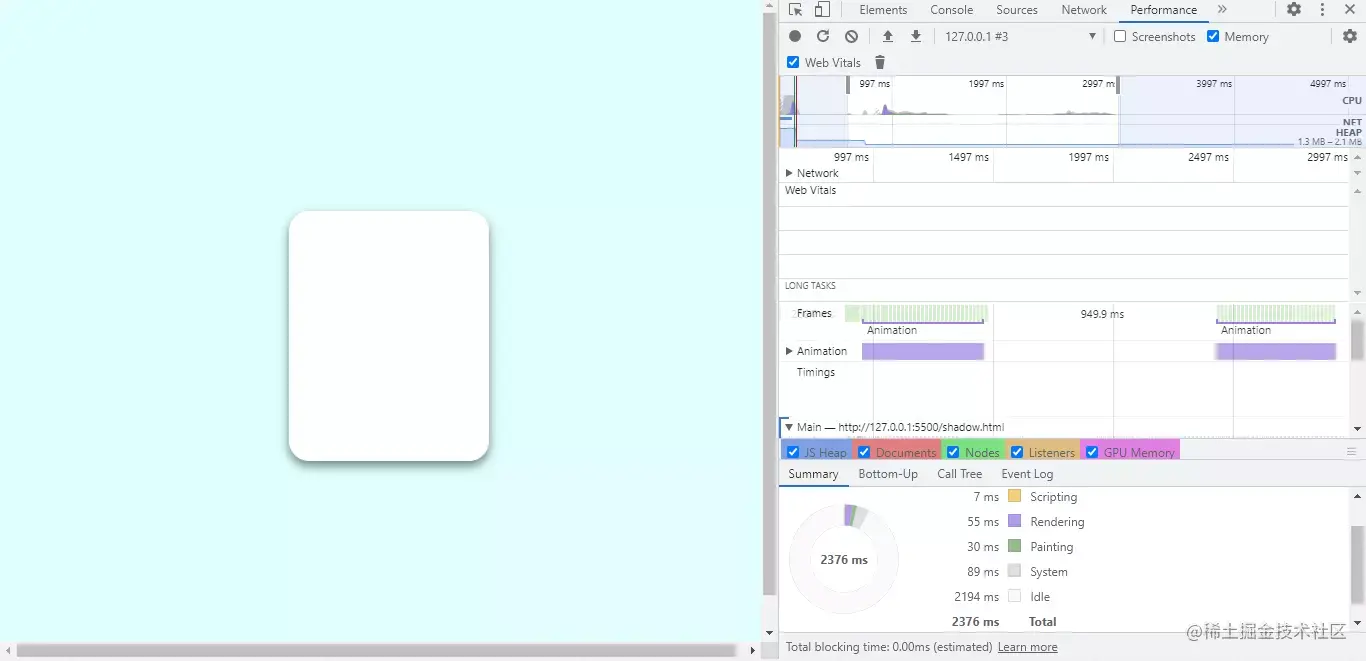
Task: Click the page scroll-right arrow
Action: coord(753,651)
